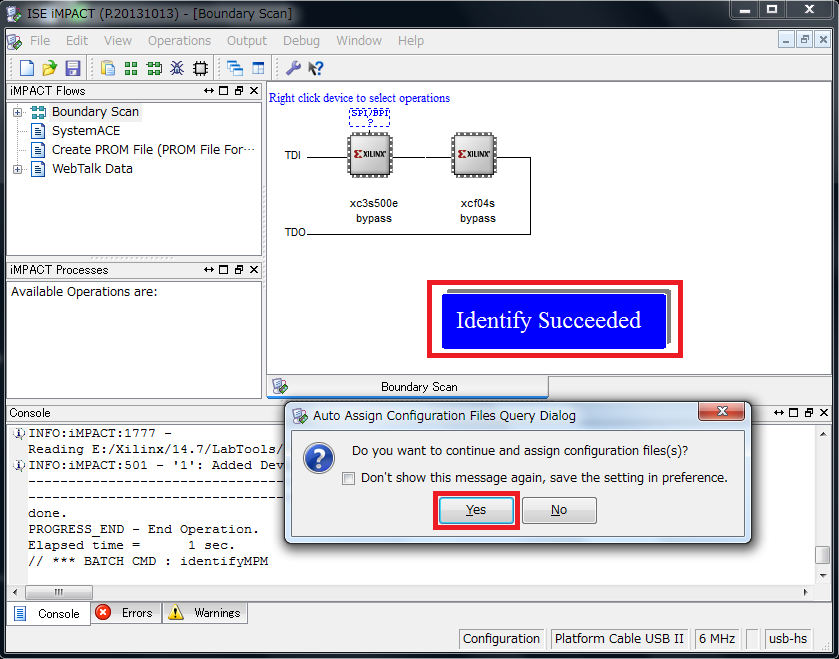This screenshot has height=659, width=839.
Task: Close the iMPACT Processes panel
Action: (254, 270)
